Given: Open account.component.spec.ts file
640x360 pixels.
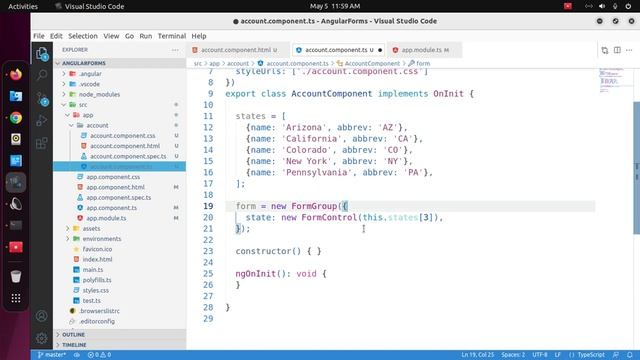Looking at the screenshot, I should [x=128, y=156].
